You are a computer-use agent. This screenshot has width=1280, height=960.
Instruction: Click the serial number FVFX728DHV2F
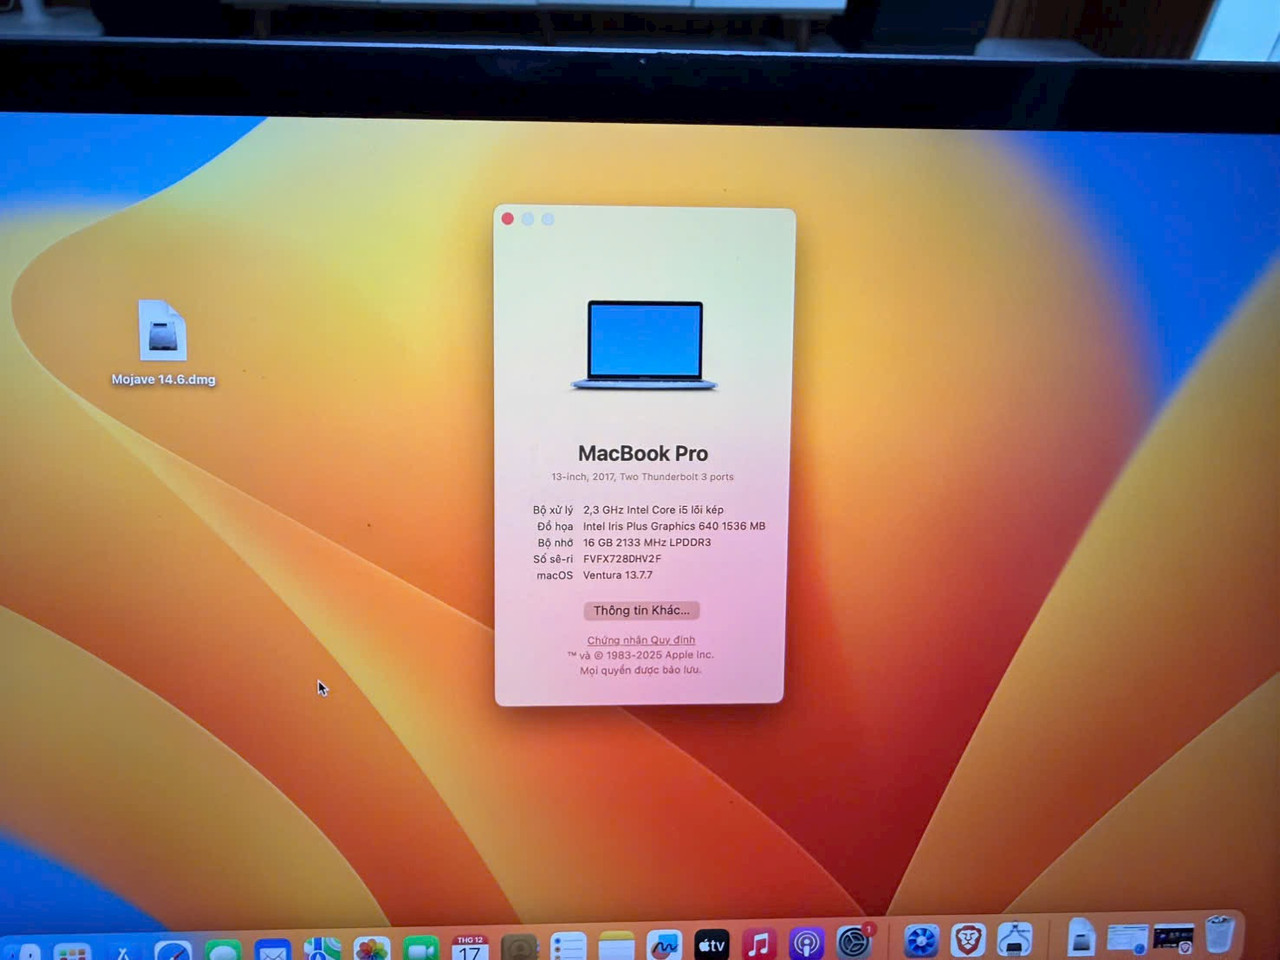pyautogui.click(x=622, y=559)
